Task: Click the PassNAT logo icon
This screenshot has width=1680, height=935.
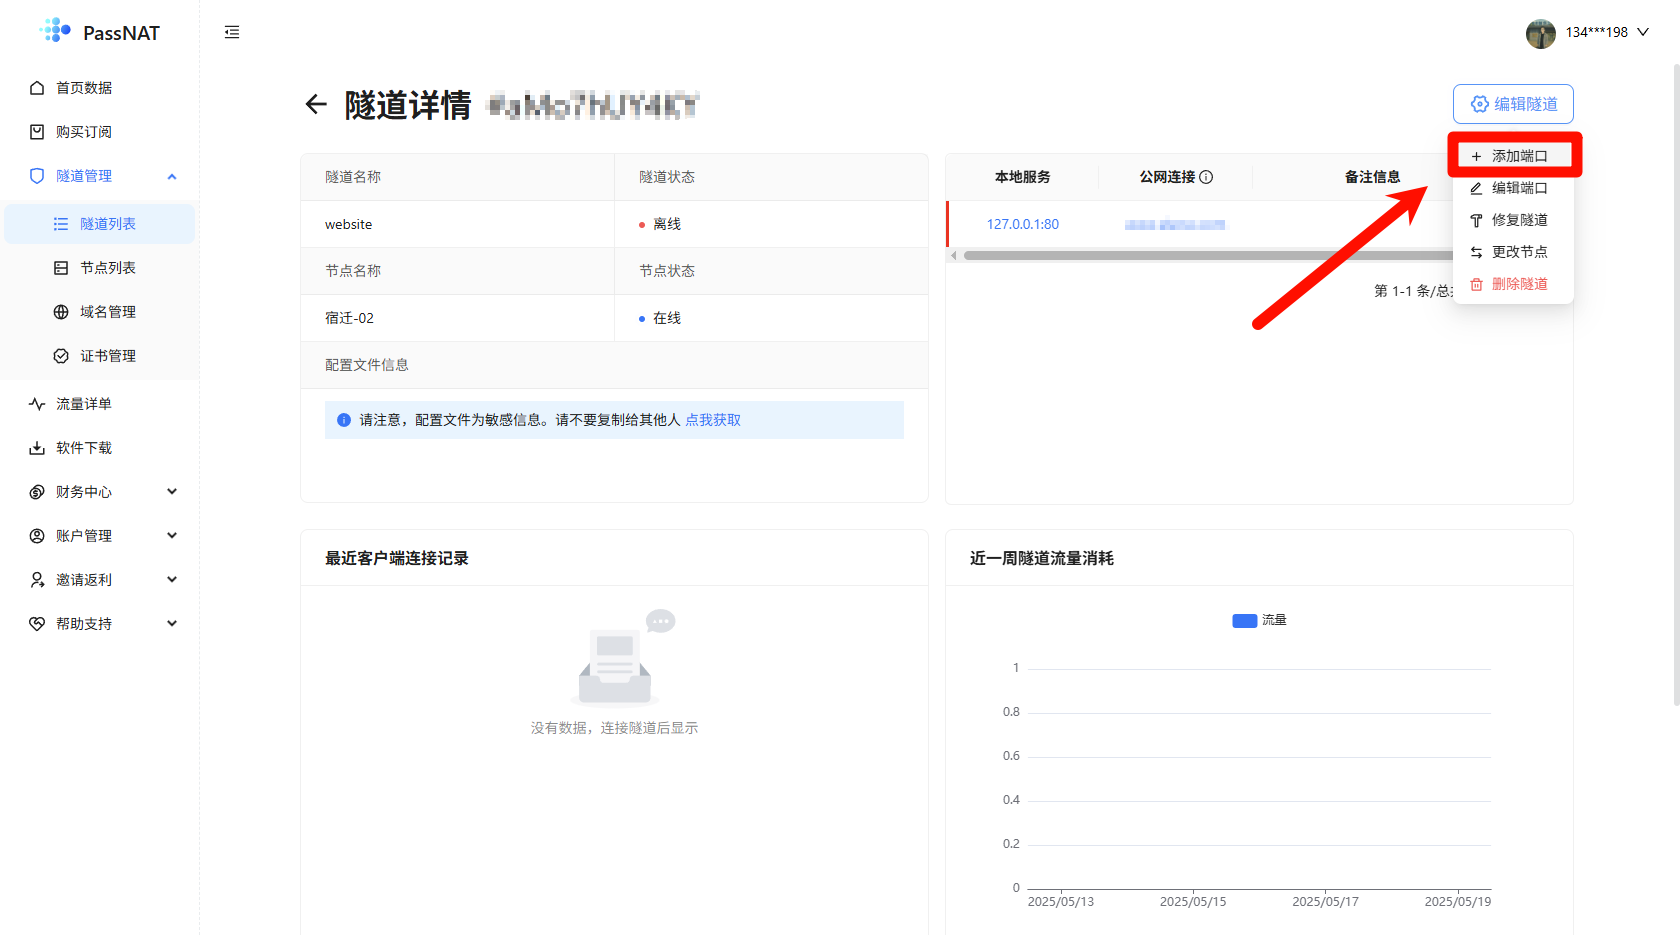Action: tap(55, 31)
